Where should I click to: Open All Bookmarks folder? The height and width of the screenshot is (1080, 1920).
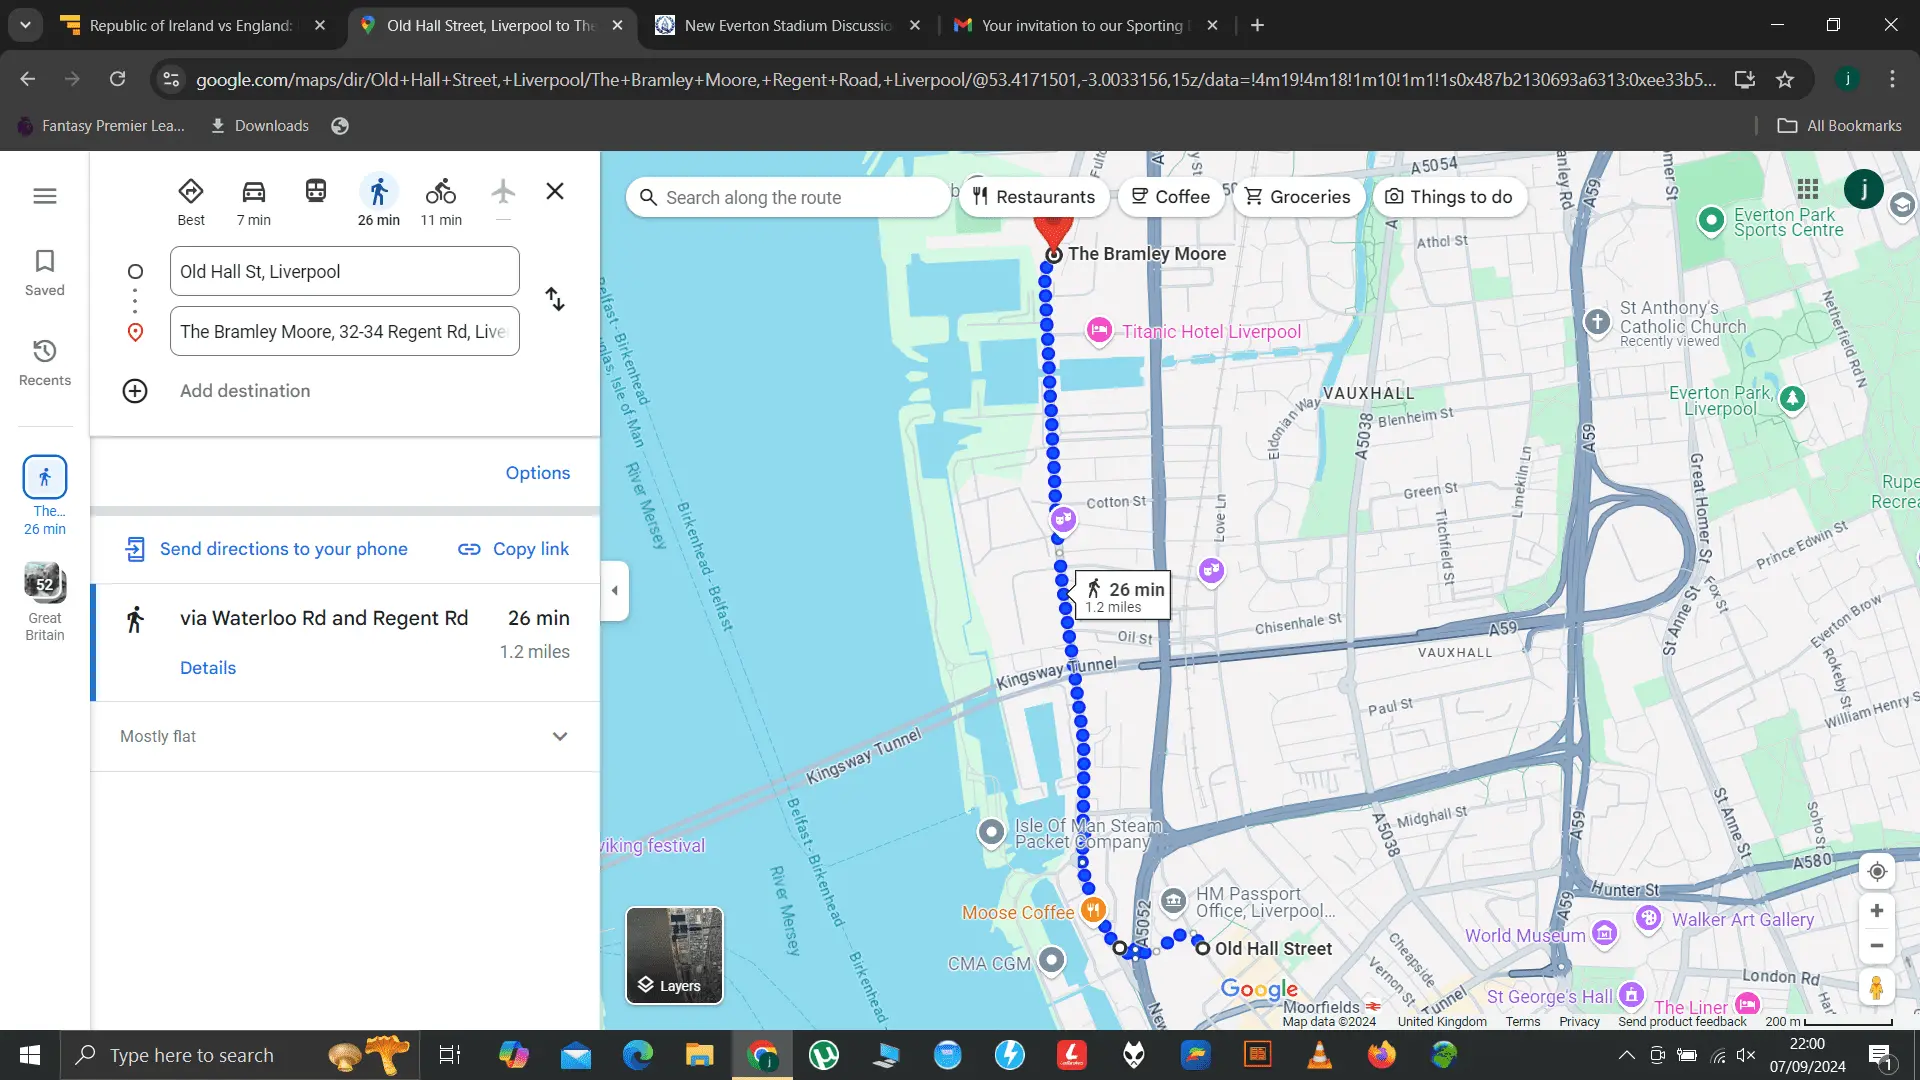tap(1839, 126)
